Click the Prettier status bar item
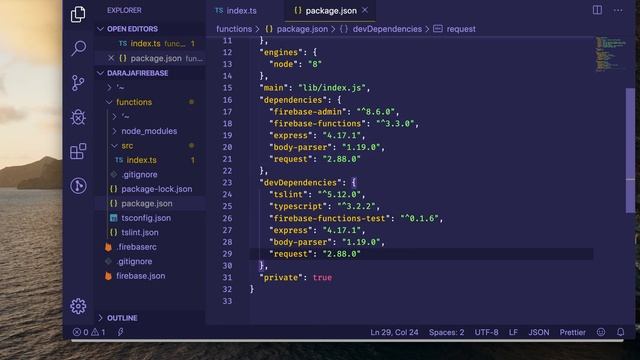The width and height of the screenshot is (640, 360). pos(573,332)
